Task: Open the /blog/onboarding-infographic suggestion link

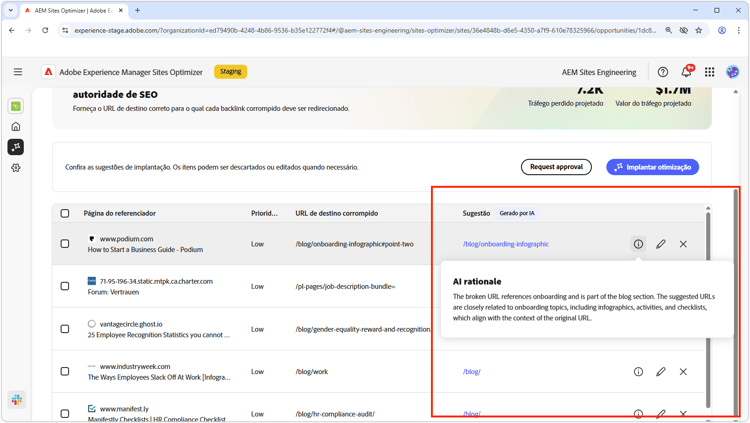Action: coord(506,244)
